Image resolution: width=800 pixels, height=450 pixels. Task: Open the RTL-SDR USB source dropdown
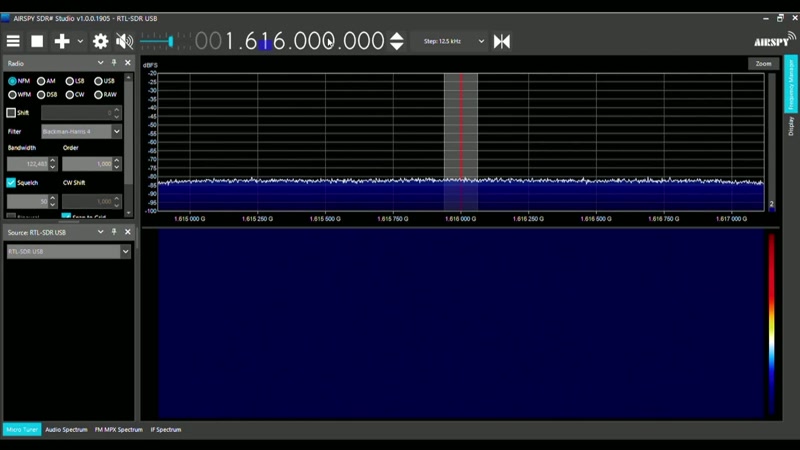[69, 252]
